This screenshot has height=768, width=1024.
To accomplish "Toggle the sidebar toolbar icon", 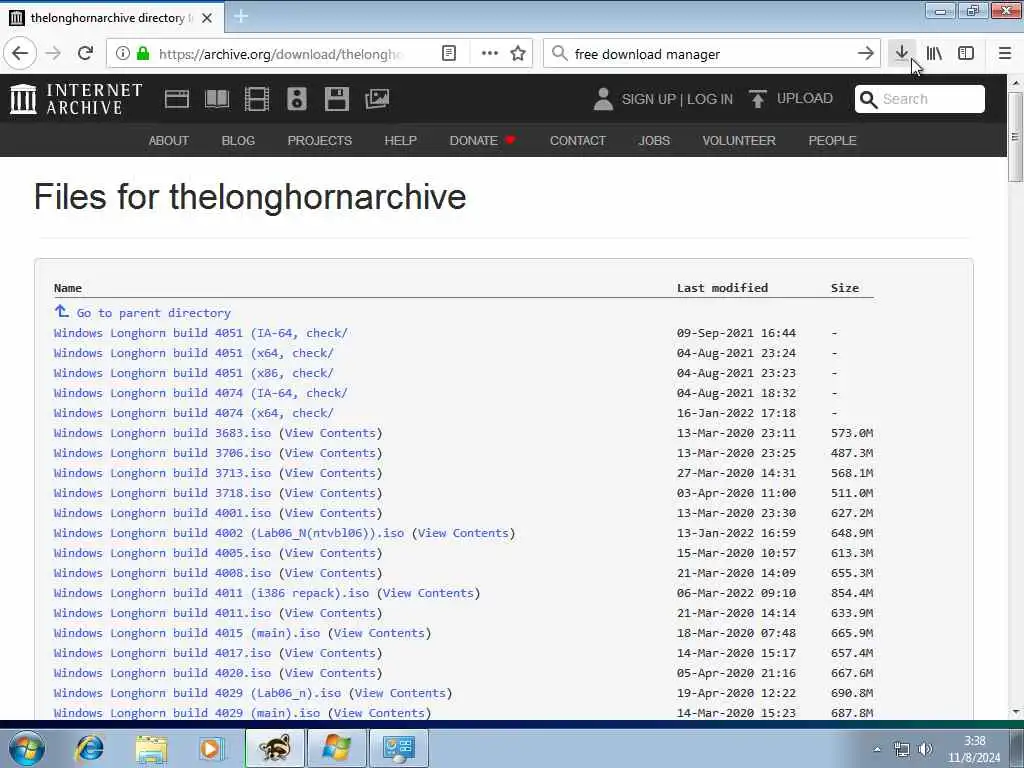I will click(x=966, y=54).
